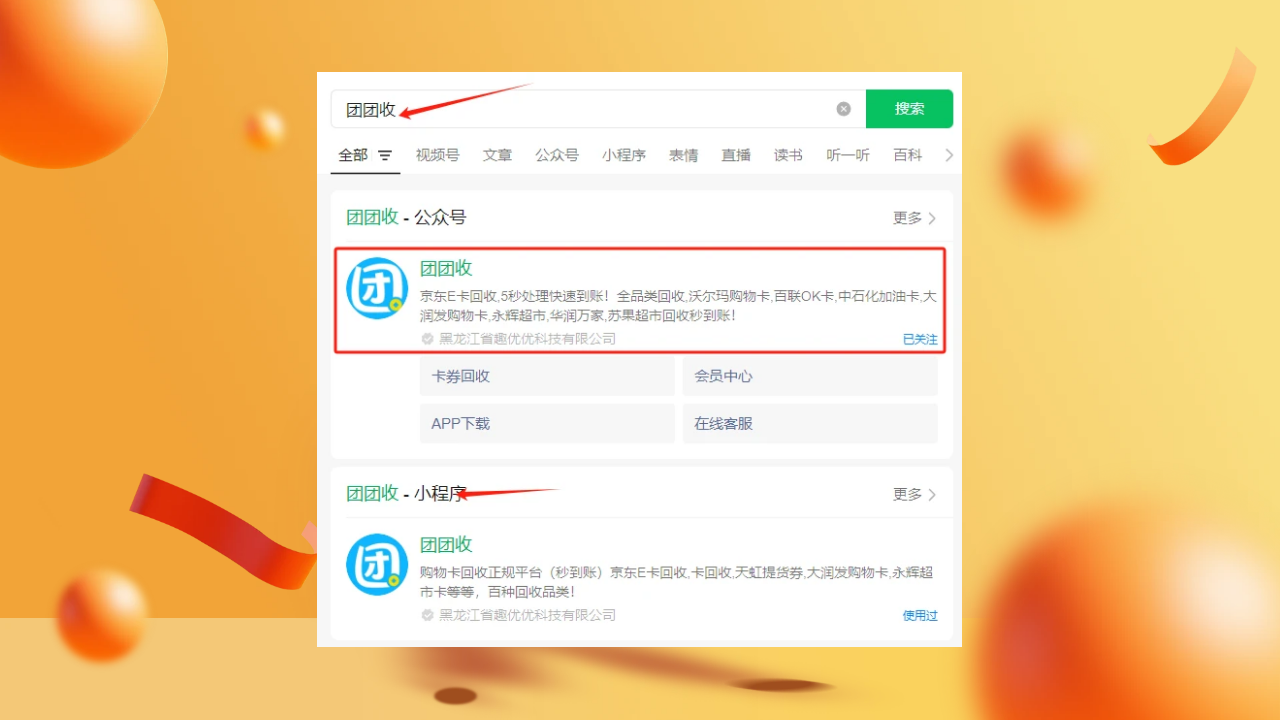Screen dimensions: 1280x720
Task: Click company name in the 小程序 result
Action: tap(528, 615)
